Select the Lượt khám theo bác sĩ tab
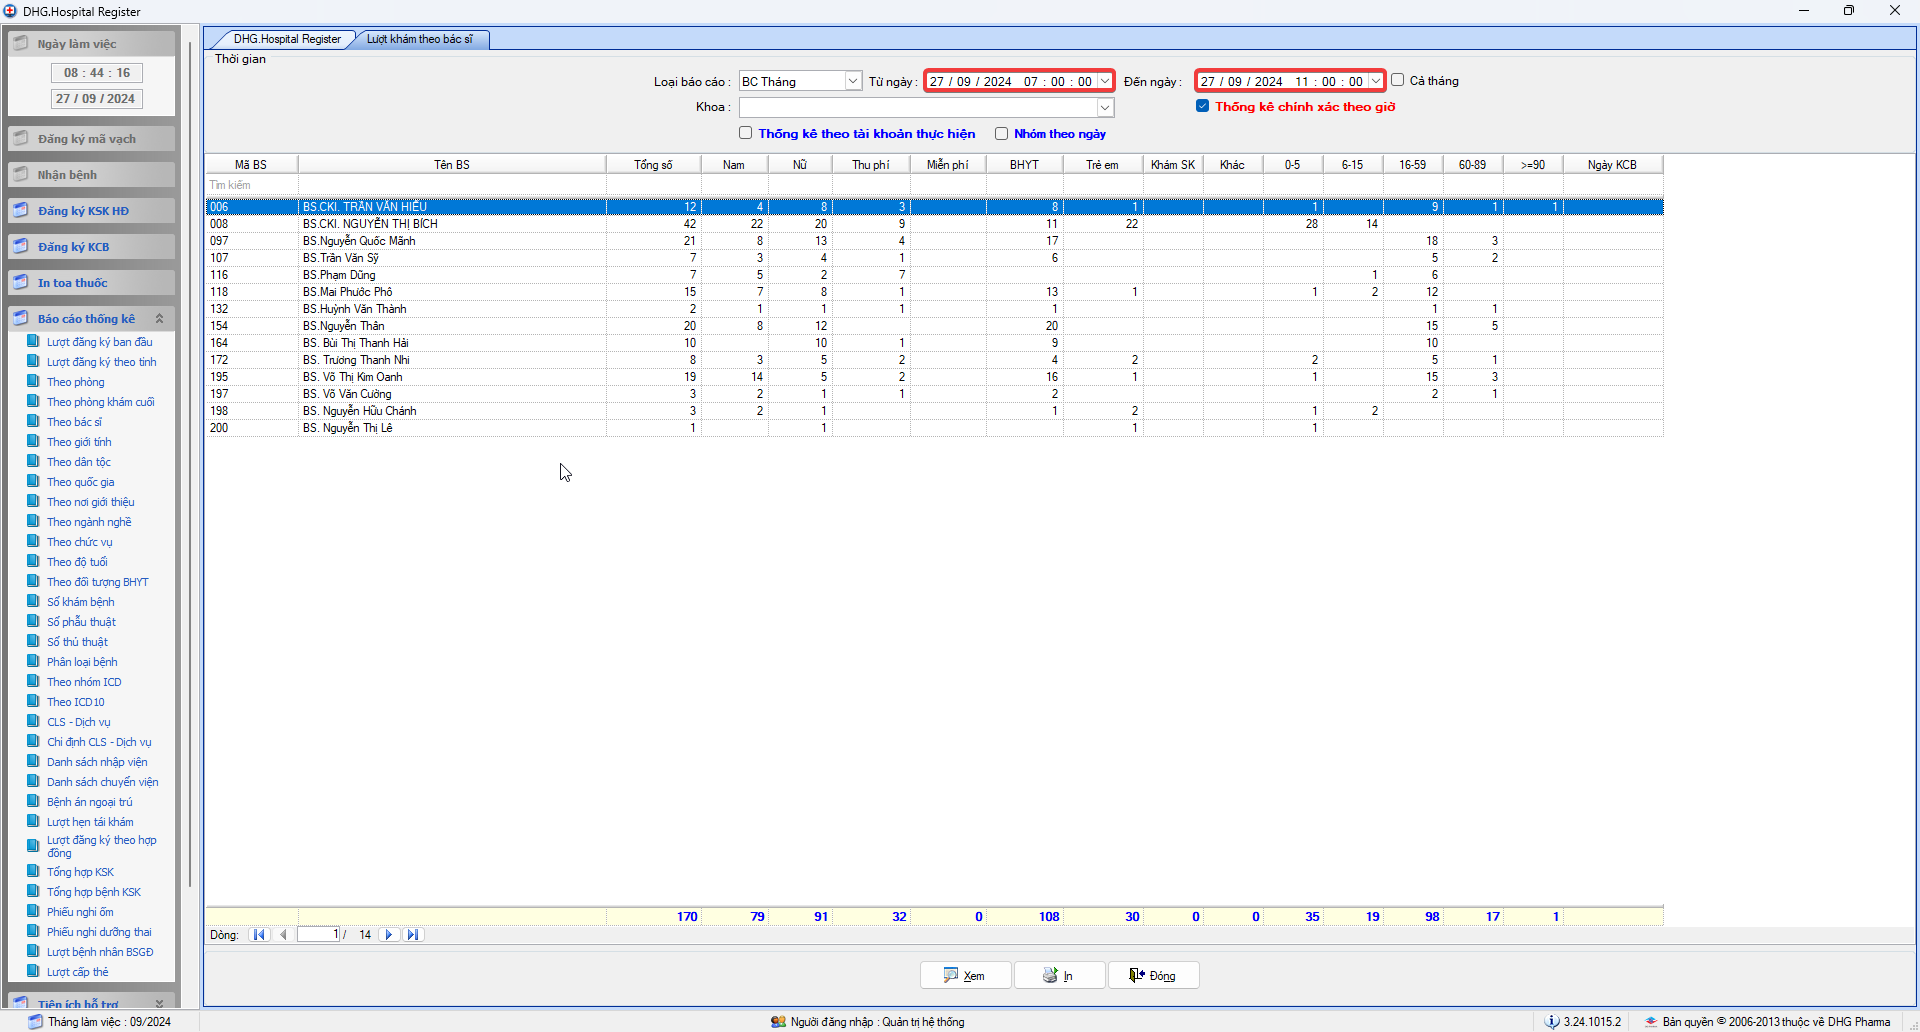The image size is (1920, 1032). pos(420,39)
